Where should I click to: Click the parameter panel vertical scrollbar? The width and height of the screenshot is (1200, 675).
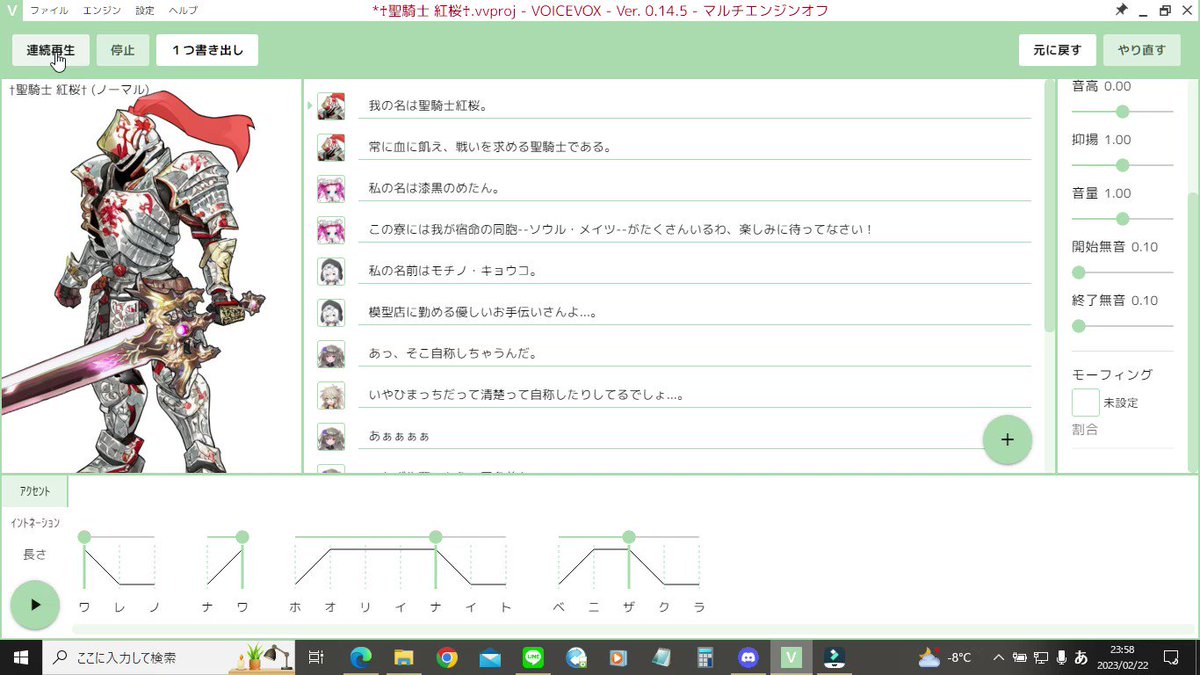click(1191, 330)
